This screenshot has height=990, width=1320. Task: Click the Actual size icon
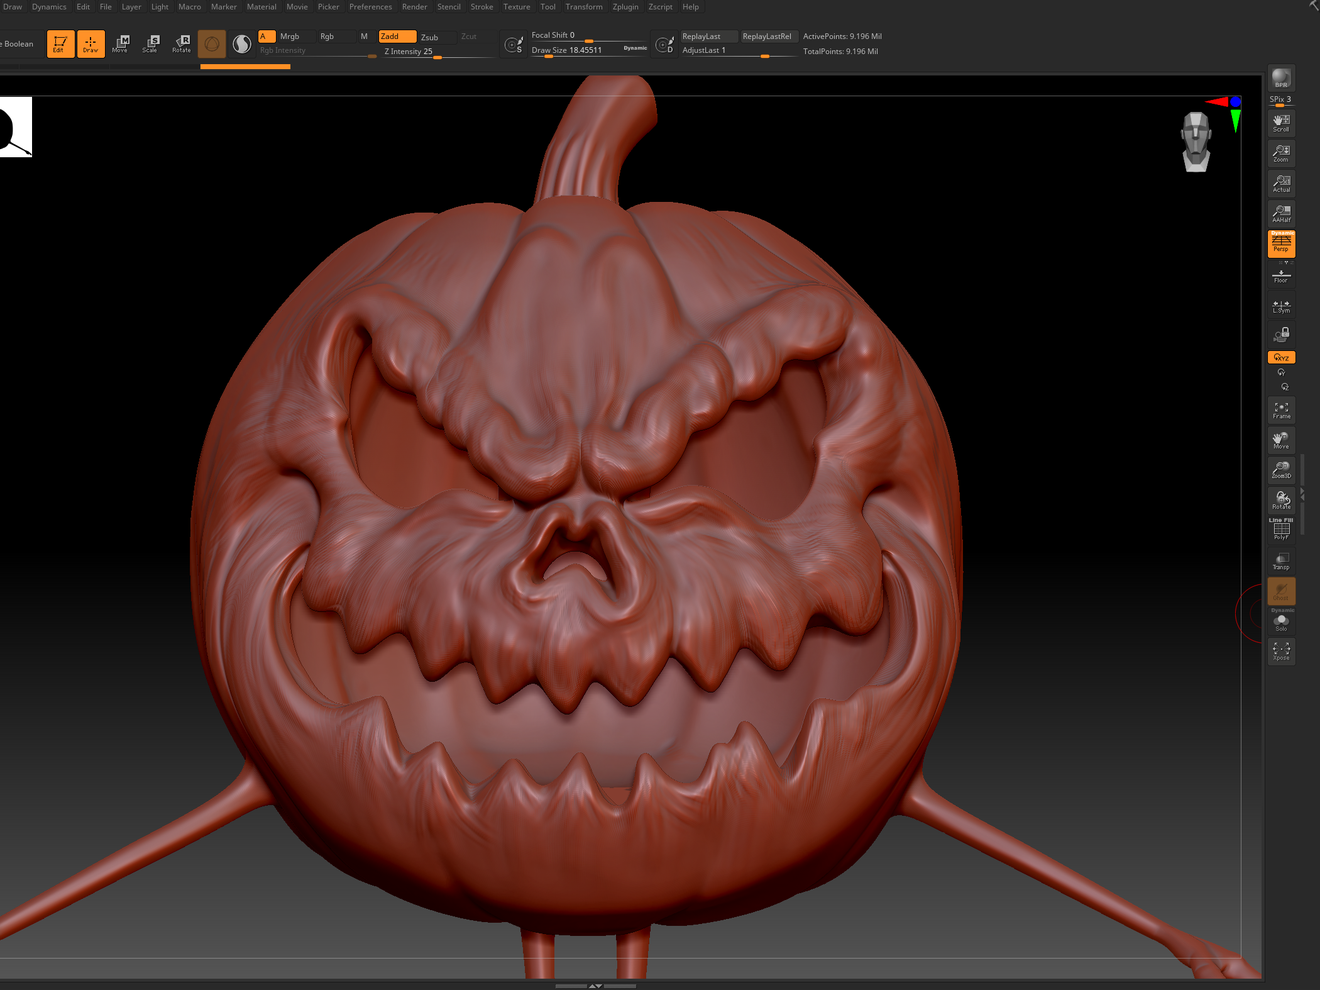click(1281, 183)
